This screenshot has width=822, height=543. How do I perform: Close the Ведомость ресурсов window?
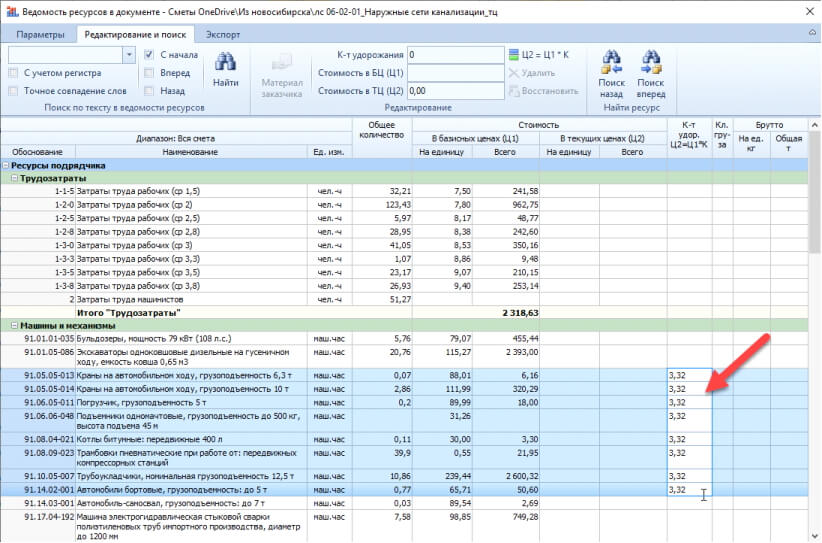[x=809, y=11]
